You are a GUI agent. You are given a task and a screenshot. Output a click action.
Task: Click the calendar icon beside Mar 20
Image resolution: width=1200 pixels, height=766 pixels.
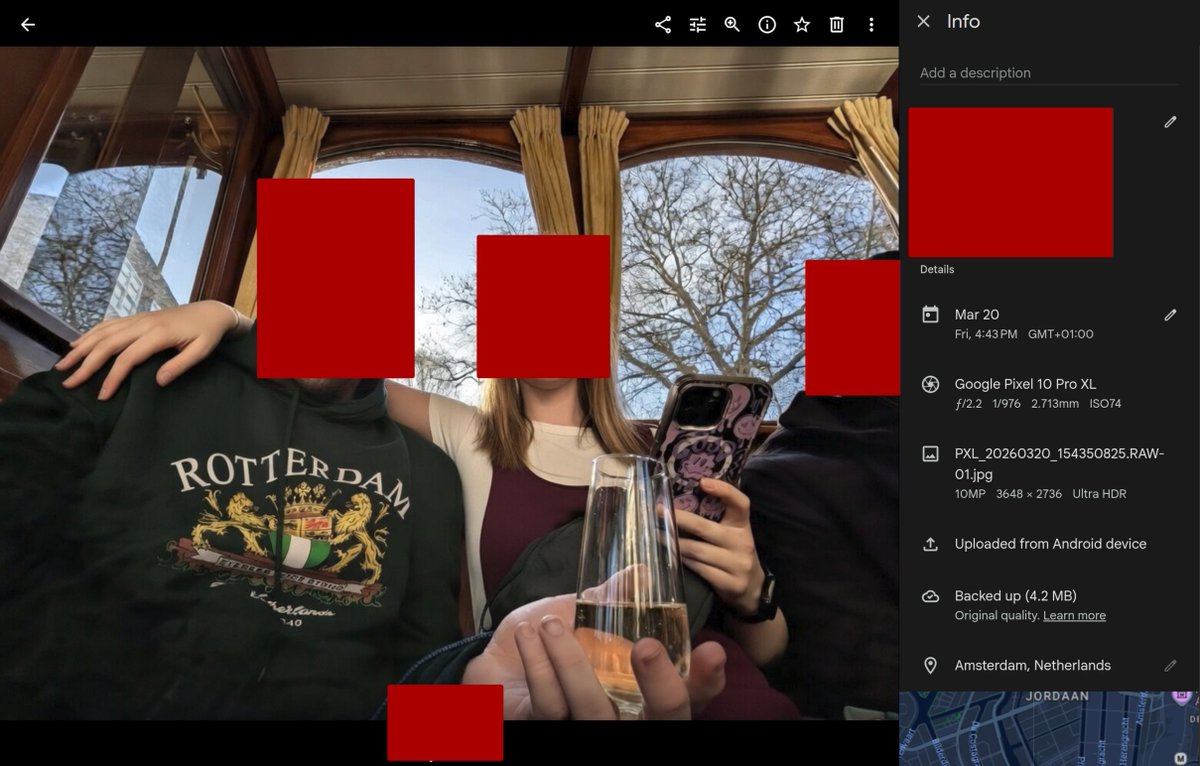930,315
